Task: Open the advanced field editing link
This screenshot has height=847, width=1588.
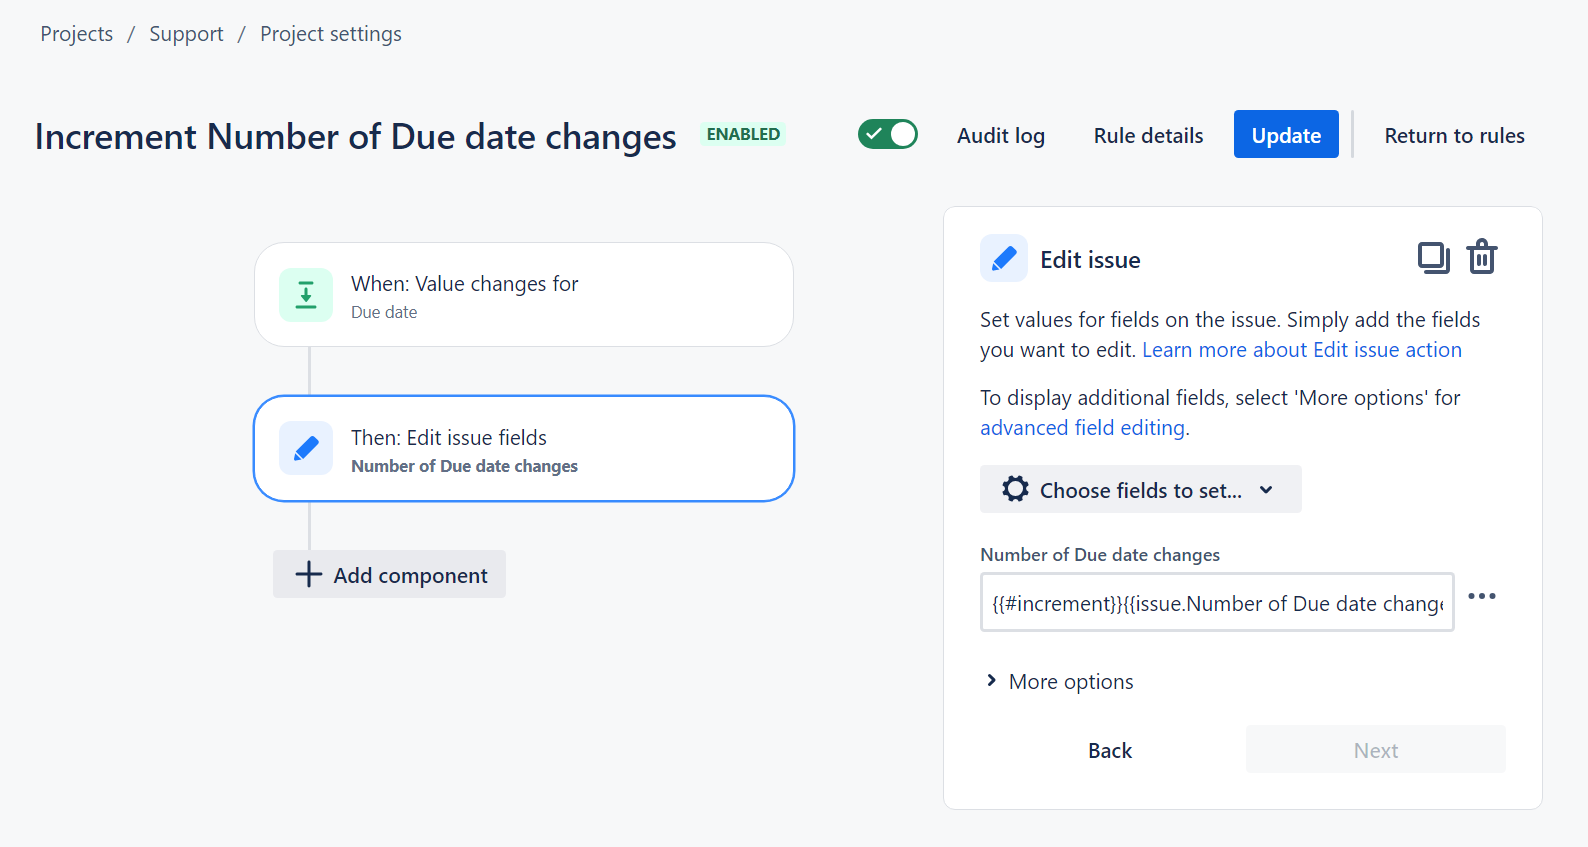Action: pyautogui.click(x=1082, y=428)
